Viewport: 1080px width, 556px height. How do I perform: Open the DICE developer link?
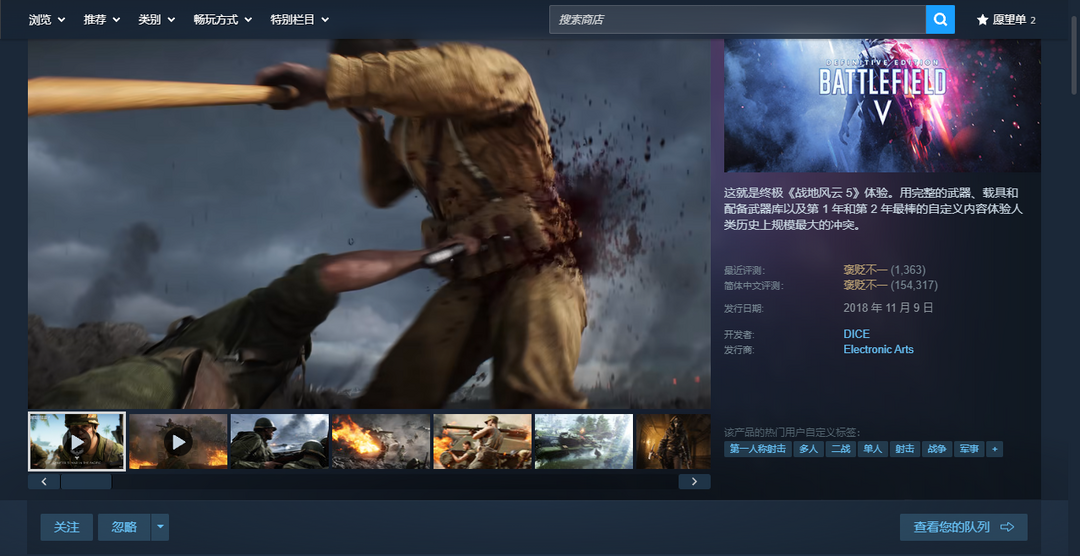tap(856, 334)
